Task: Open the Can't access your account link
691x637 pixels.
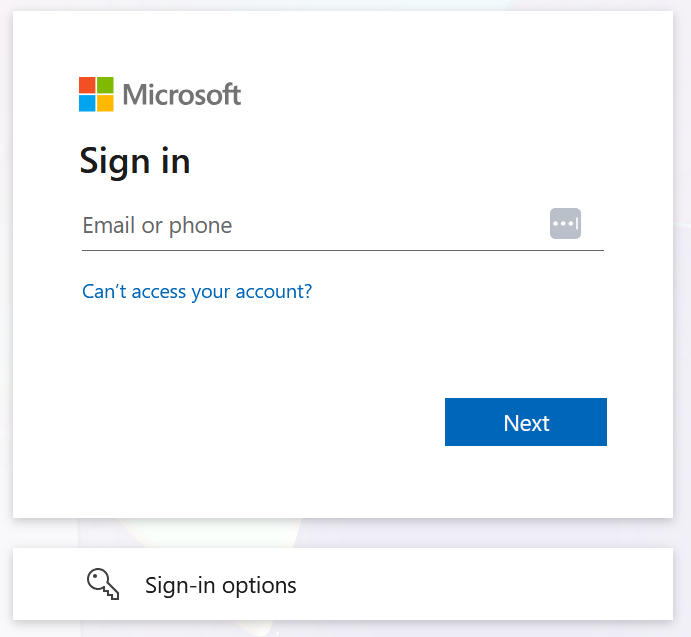Action: tap(197, 292)
